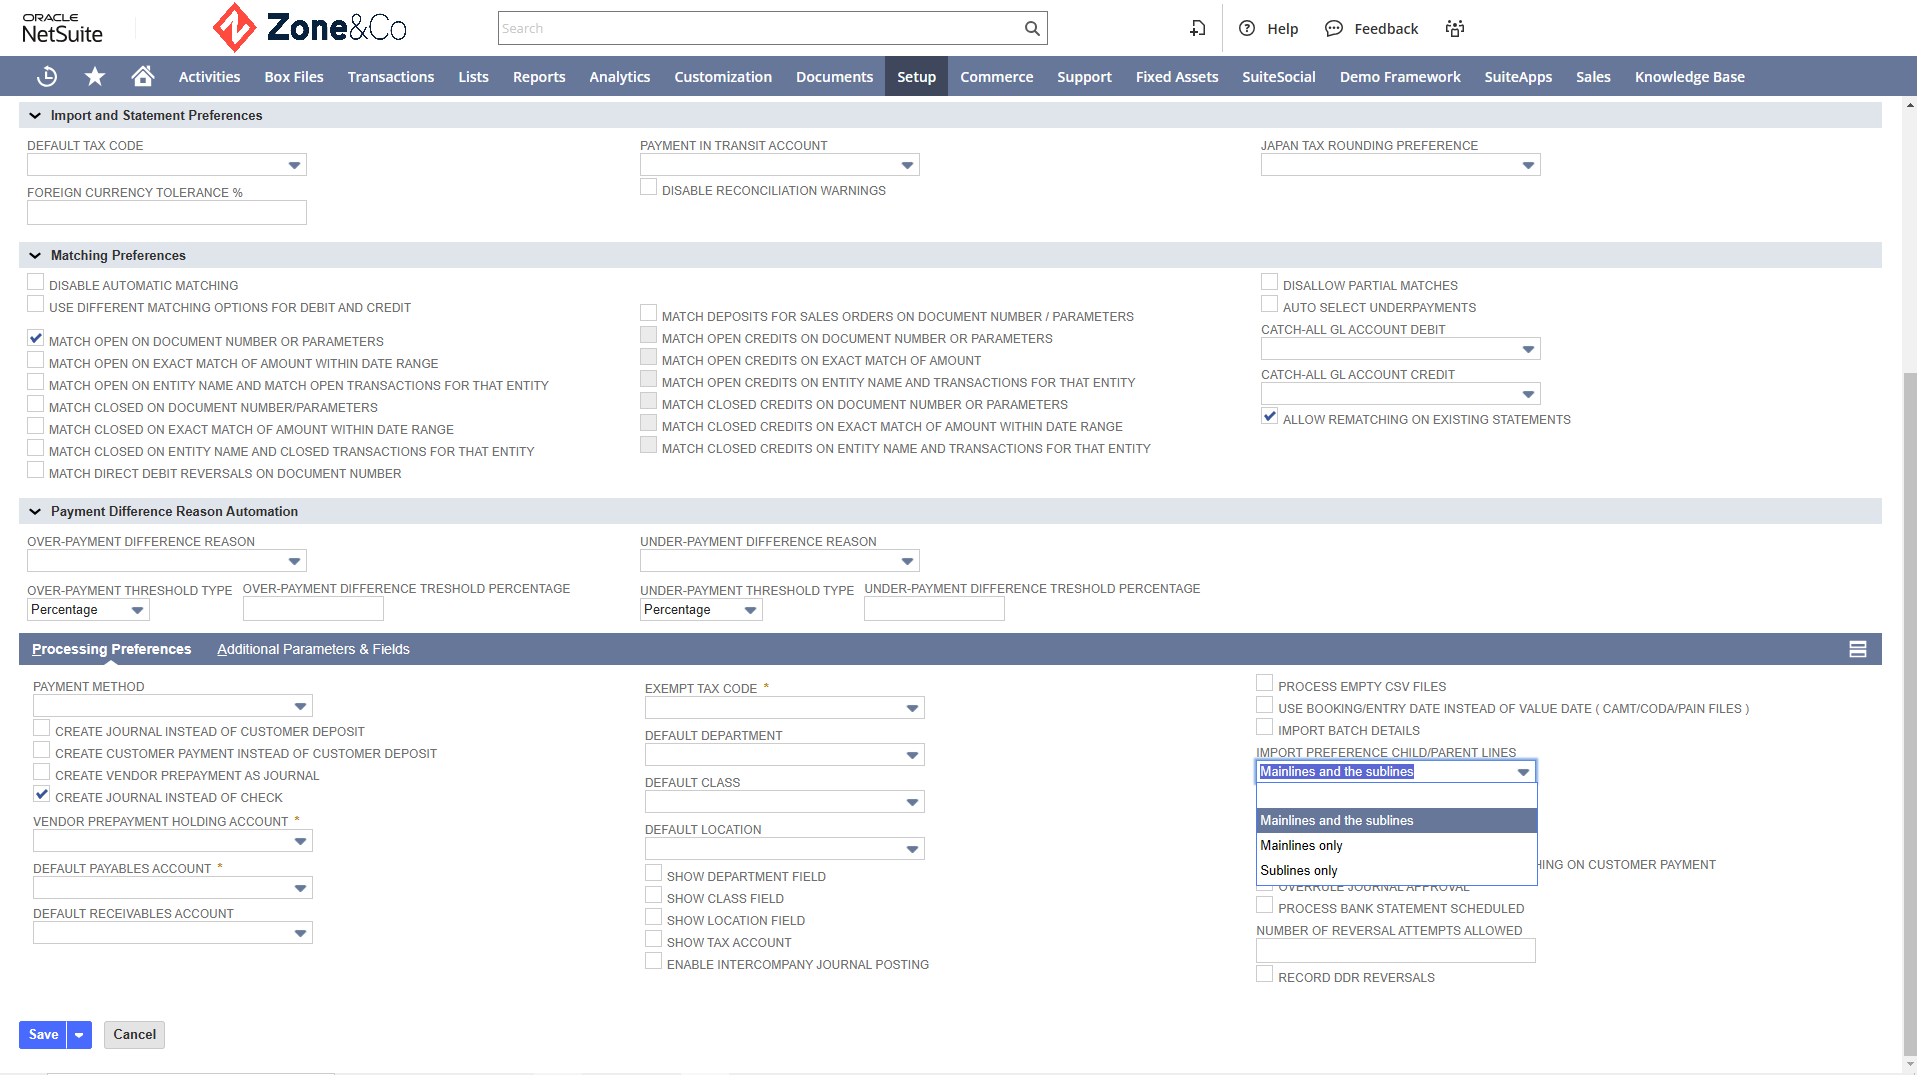1917x1075 pixels.
Task: Collapse the Matching Preferences section
Action: point(35,255)
